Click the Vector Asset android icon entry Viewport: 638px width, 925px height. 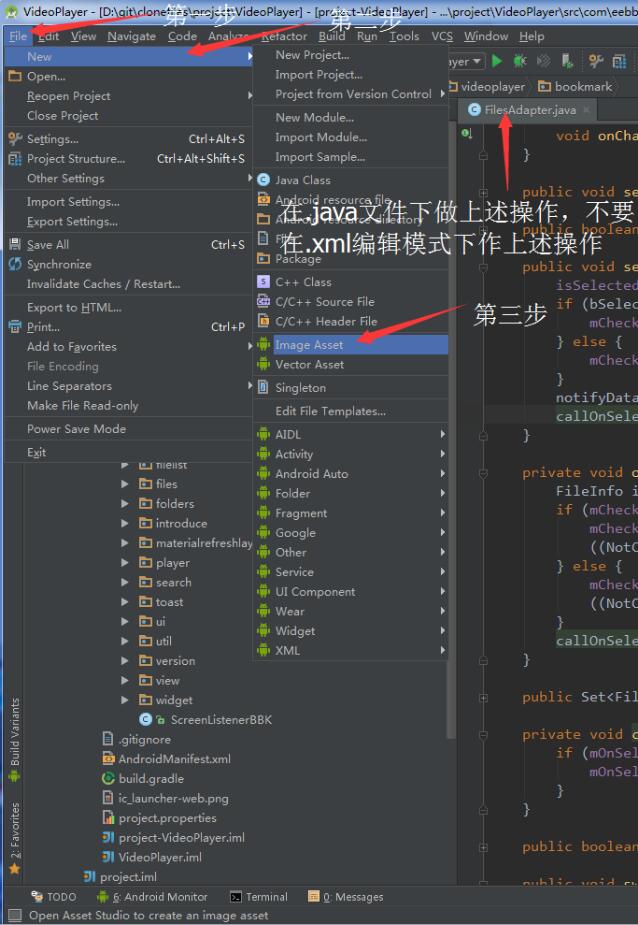coord(264,365)
